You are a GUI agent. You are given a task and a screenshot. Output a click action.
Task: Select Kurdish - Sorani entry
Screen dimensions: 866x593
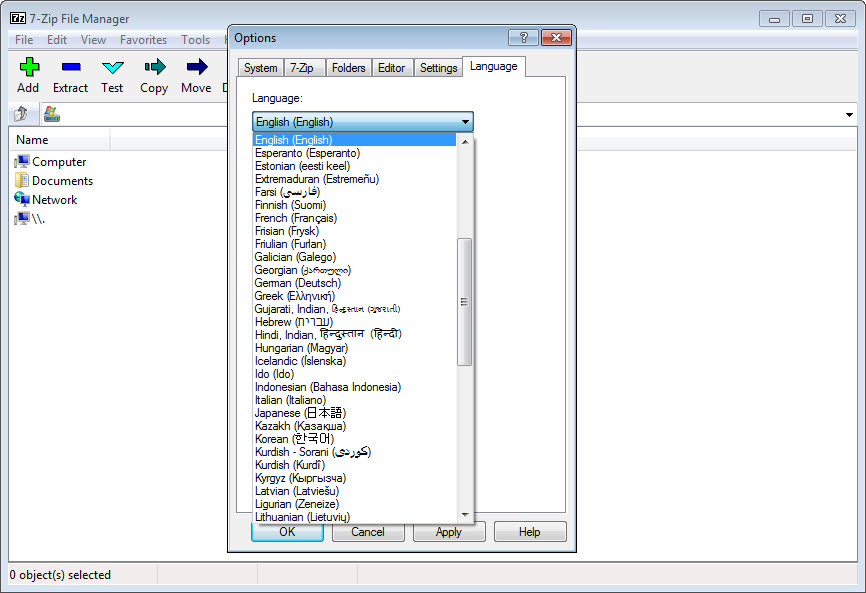355,452
